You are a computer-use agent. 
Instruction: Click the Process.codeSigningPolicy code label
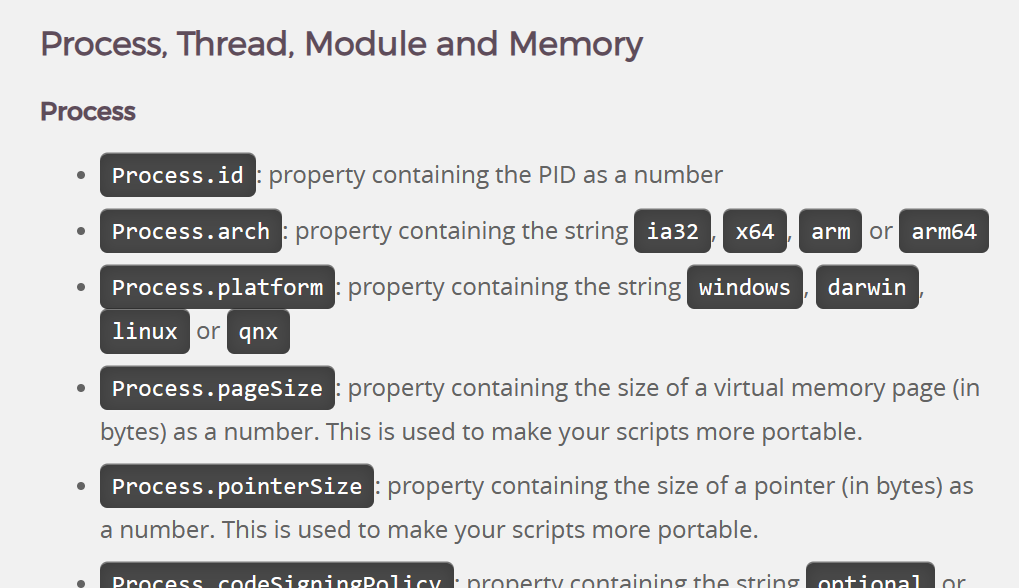point(277,579)
